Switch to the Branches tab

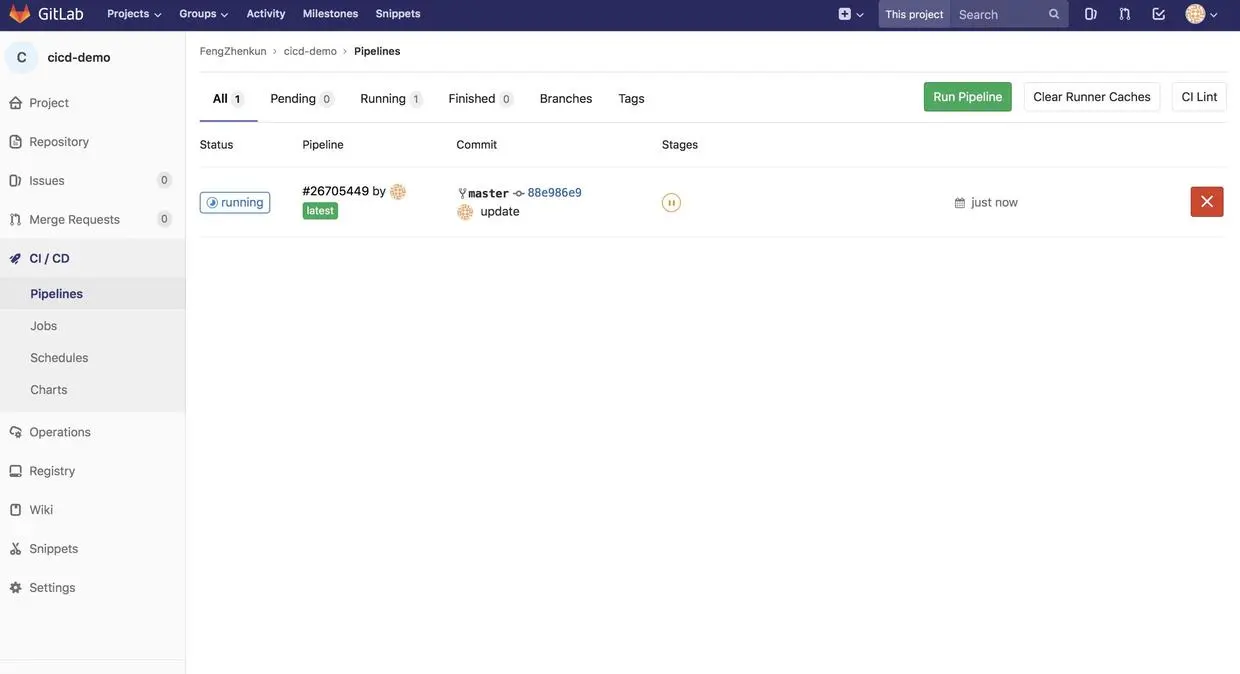click(566, 98)
